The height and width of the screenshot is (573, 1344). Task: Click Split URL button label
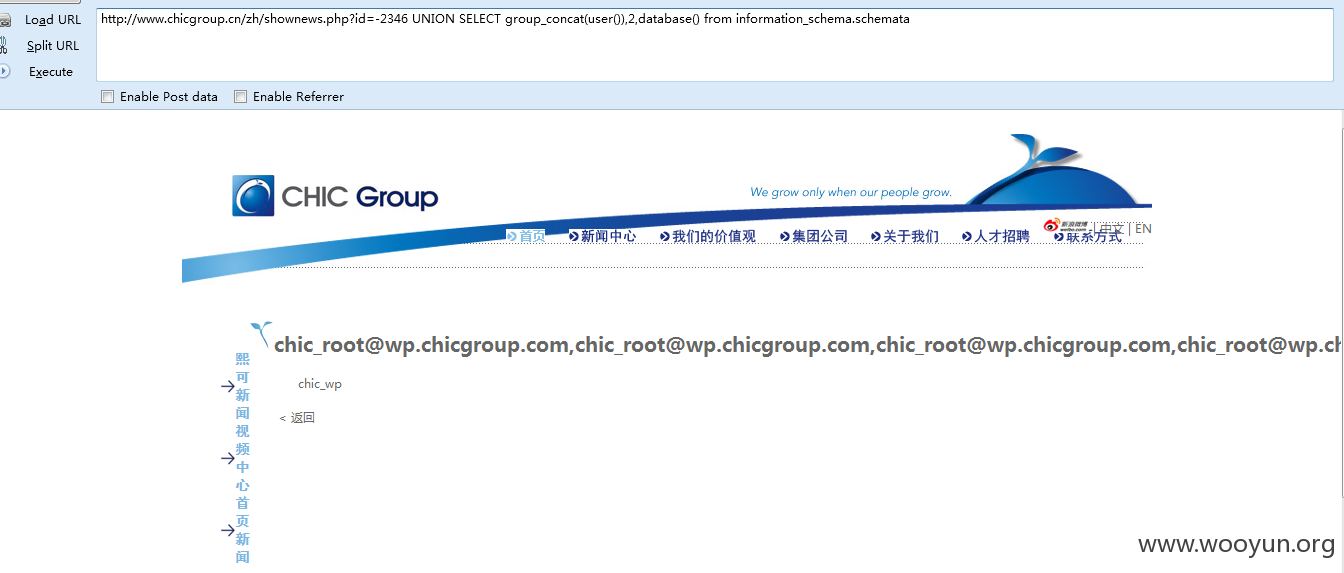coord(53,46)
